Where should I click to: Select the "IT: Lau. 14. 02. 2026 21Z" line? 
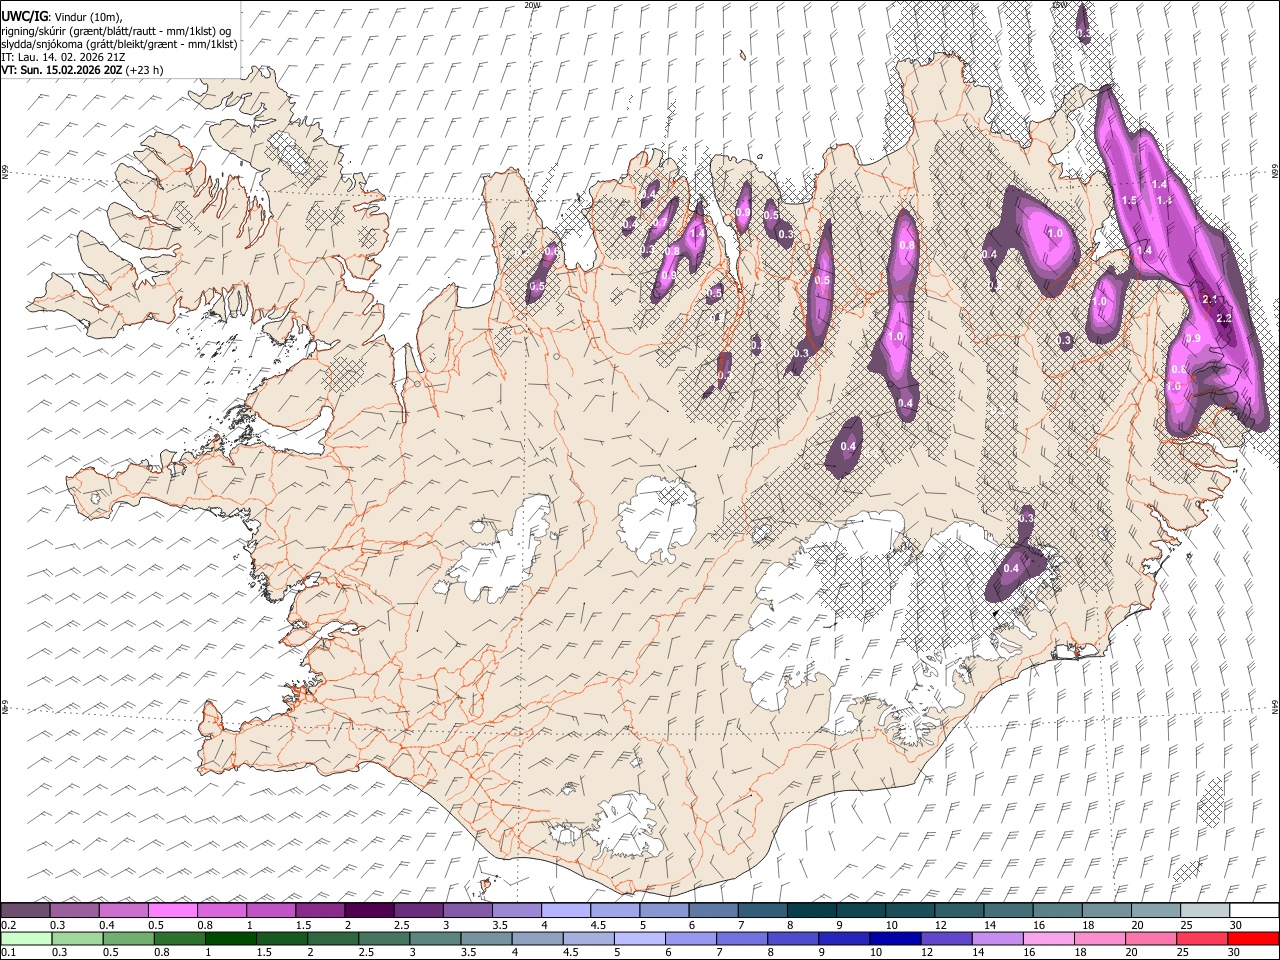63,57
